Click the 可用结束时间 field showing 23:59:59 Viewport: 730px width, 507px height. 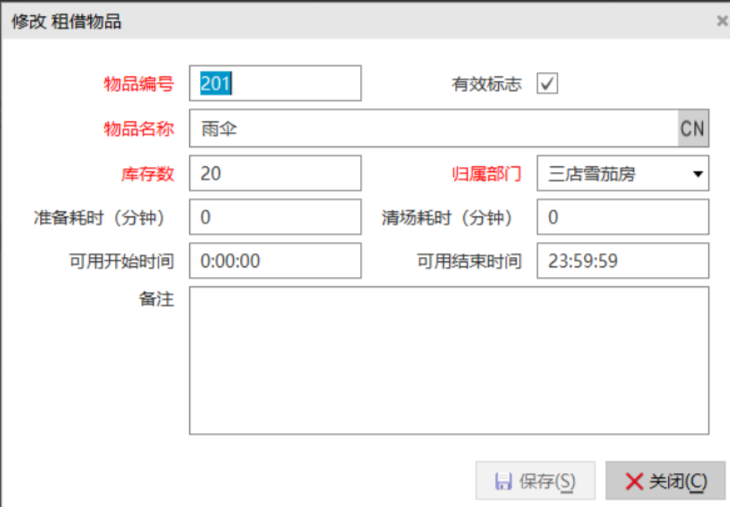622,261
